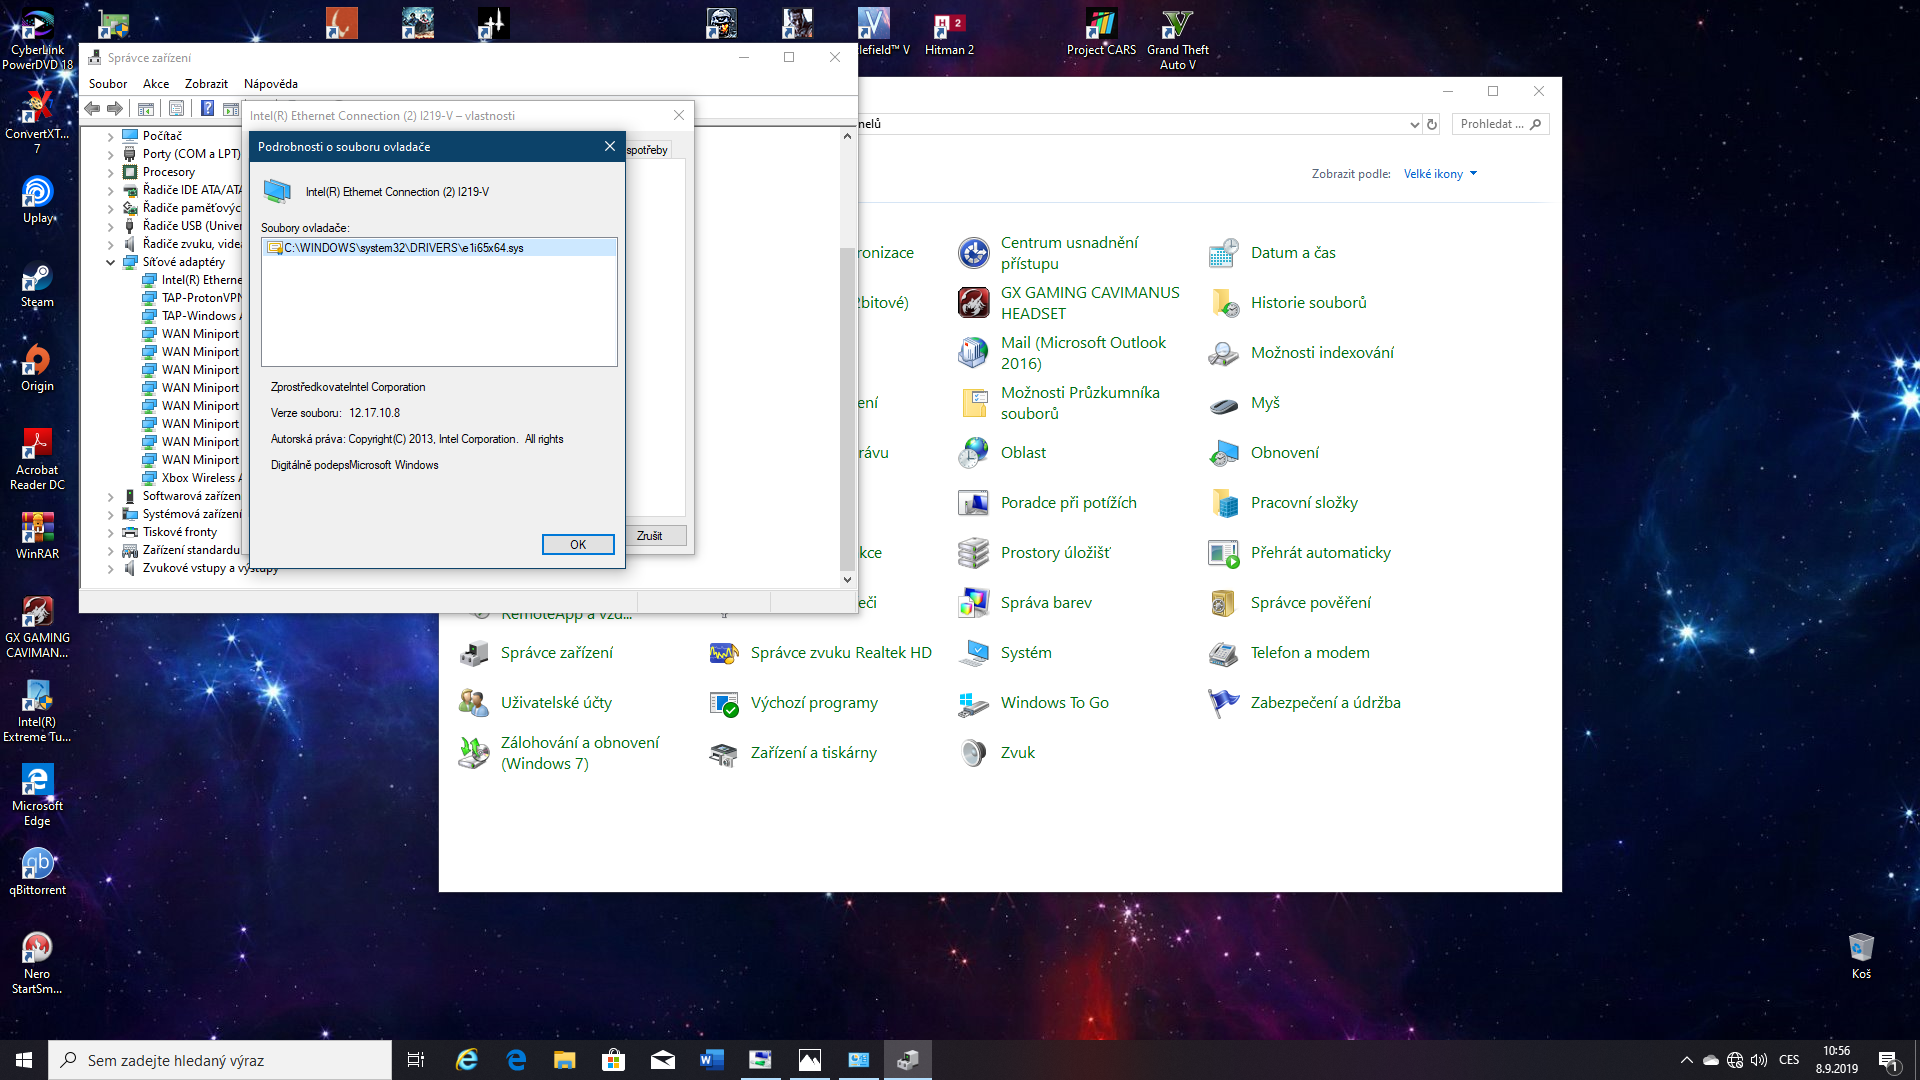Screen dimensions: 1920x1080
Task: Open the Zobrazit menu
Action: pyautogui.click(x=206, y=84)
